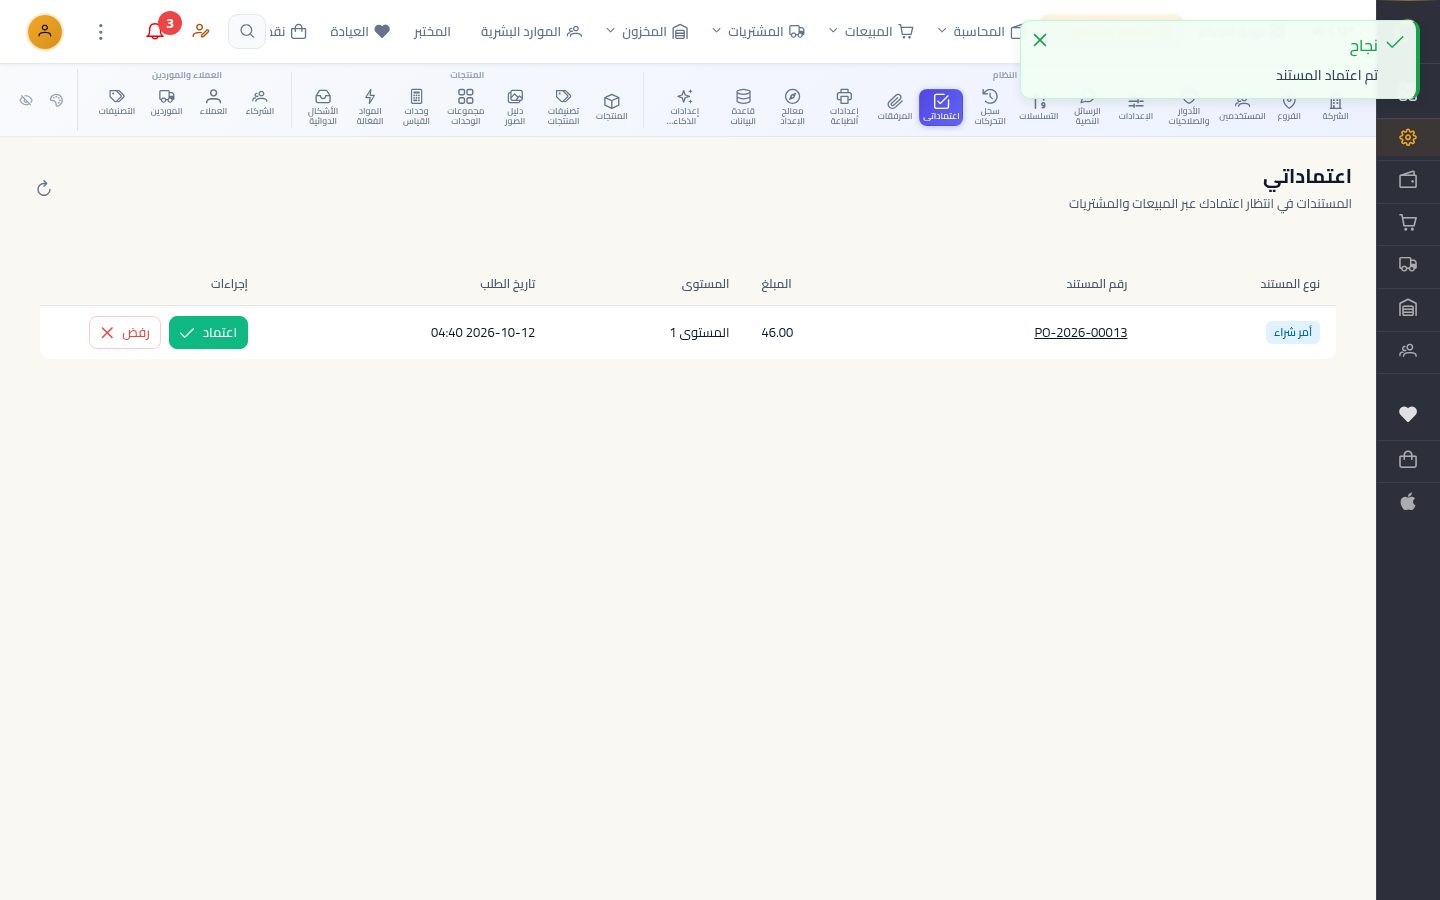Screen dimensions: 1440x900
Task: Open the heart icon in the sidebar
Action: click(1408, 414)
